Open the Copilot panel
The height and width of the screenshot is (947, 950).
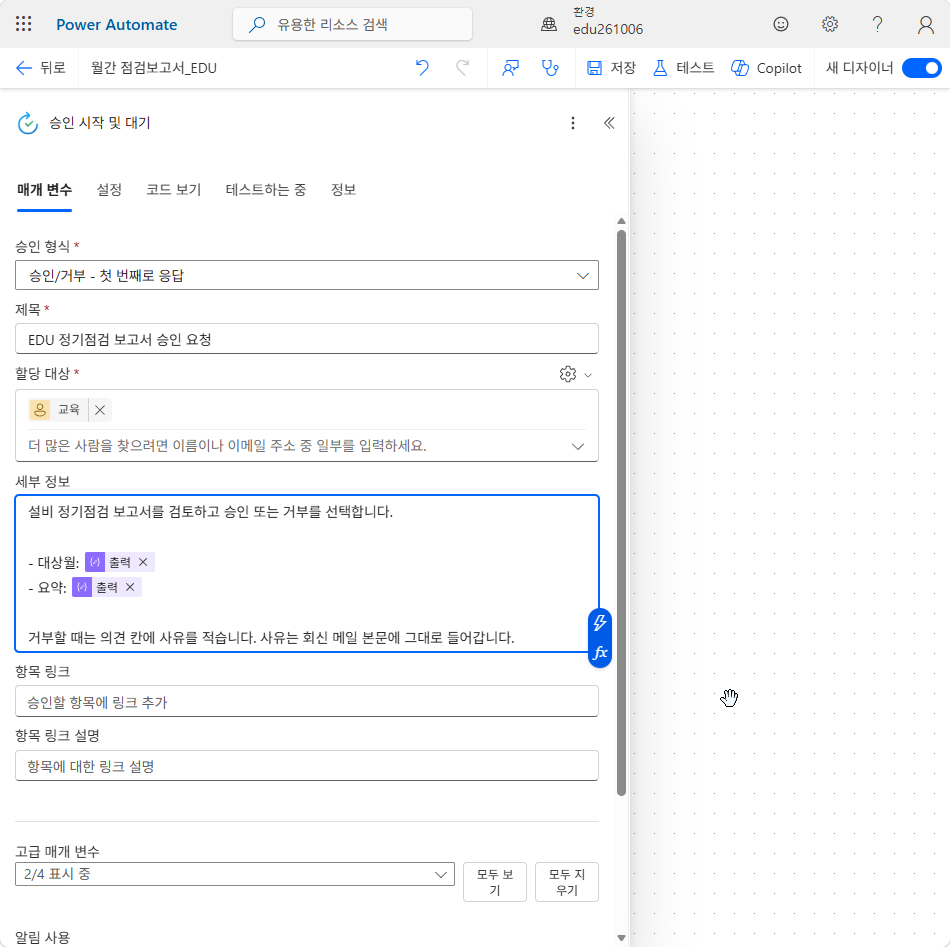(x=766, y=68)
